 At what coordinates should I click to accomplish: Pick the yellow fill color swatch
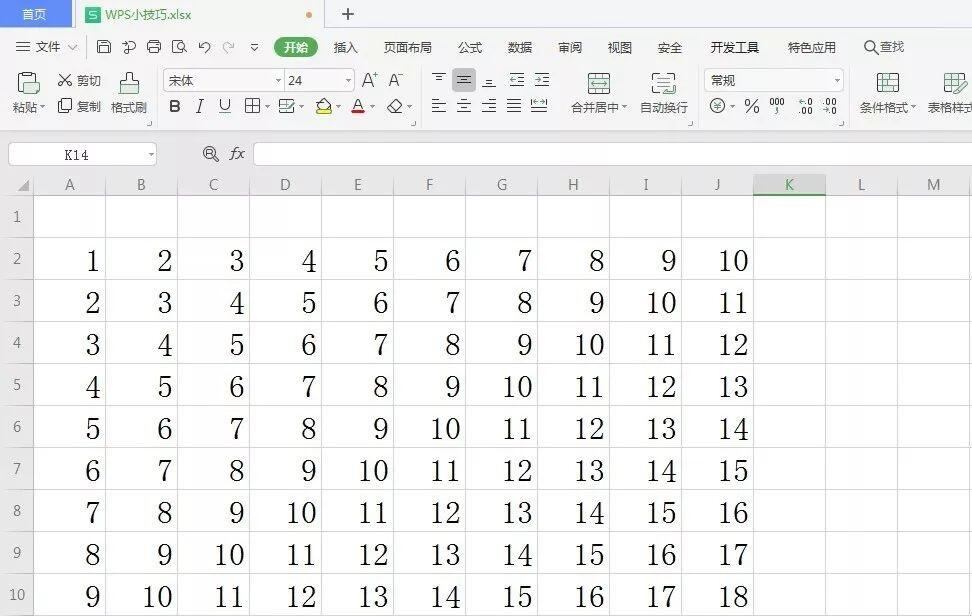point(324,107)
